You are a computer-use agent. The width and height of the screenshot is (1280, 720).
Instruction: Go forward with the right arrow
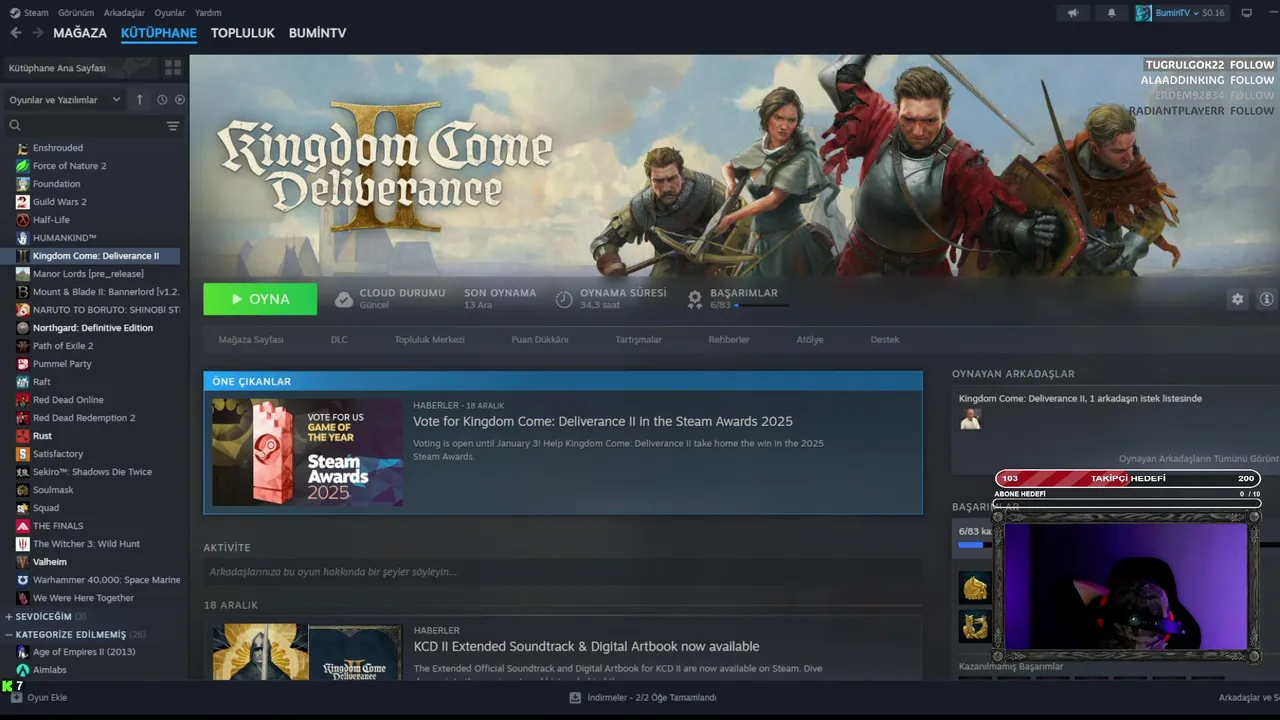[x=37, y=33]
